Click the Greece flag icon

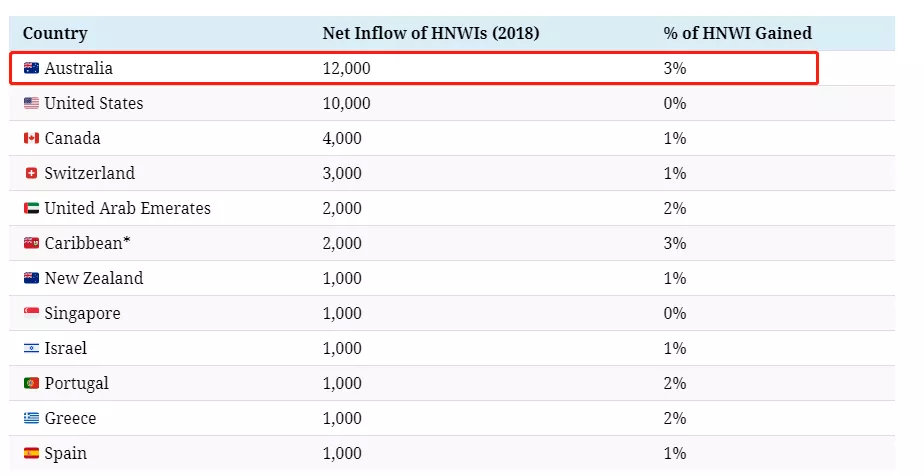click(x=31, y=418)
